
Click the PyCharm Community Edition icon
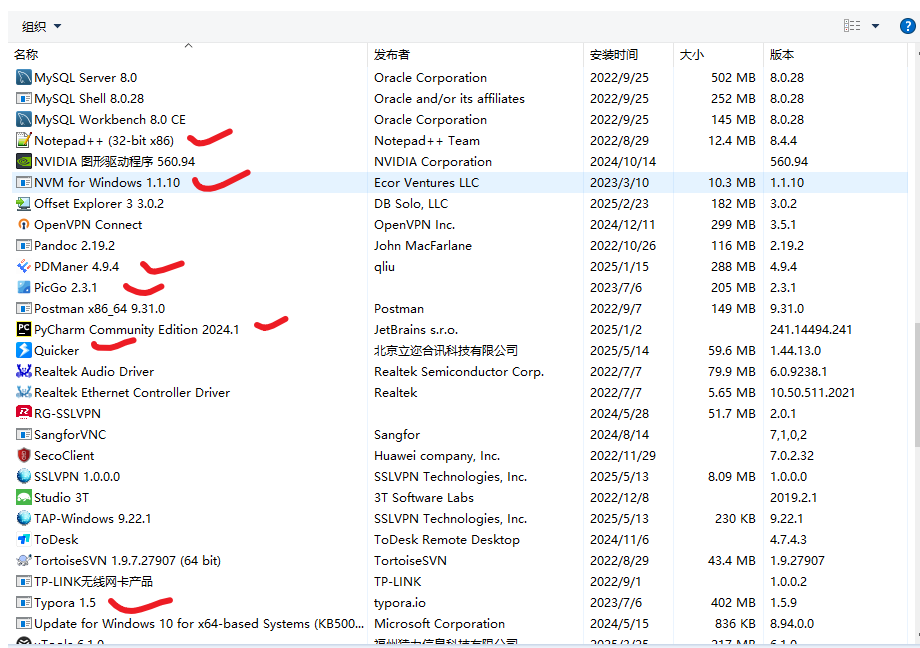tap(23, 329)
